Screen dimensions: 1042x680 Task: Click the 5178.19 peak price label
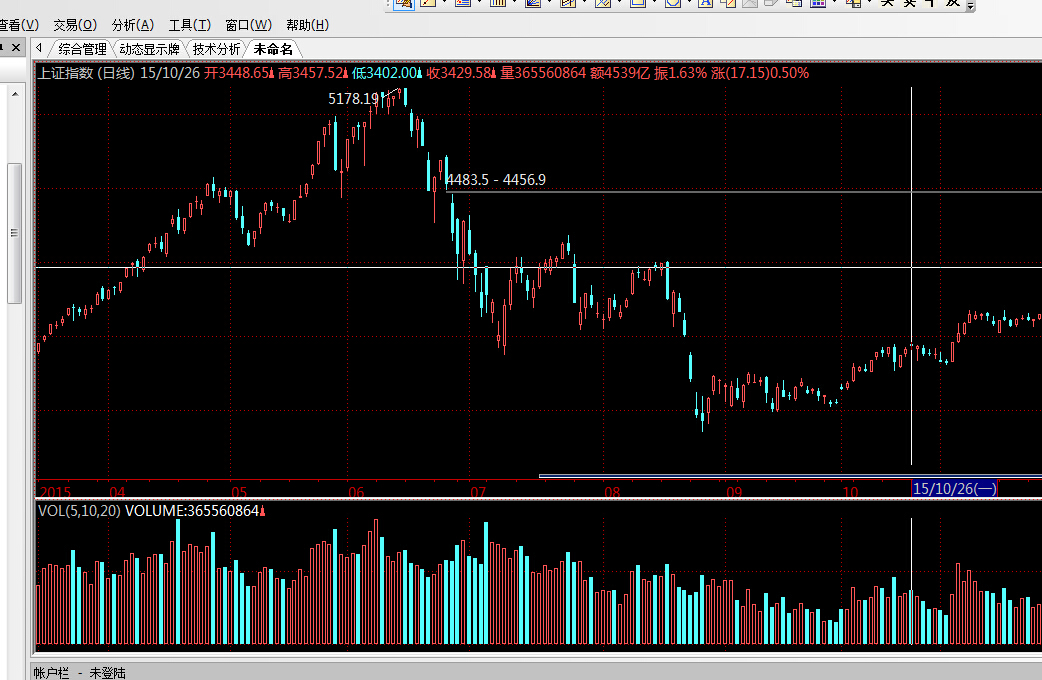click(354, 99)
